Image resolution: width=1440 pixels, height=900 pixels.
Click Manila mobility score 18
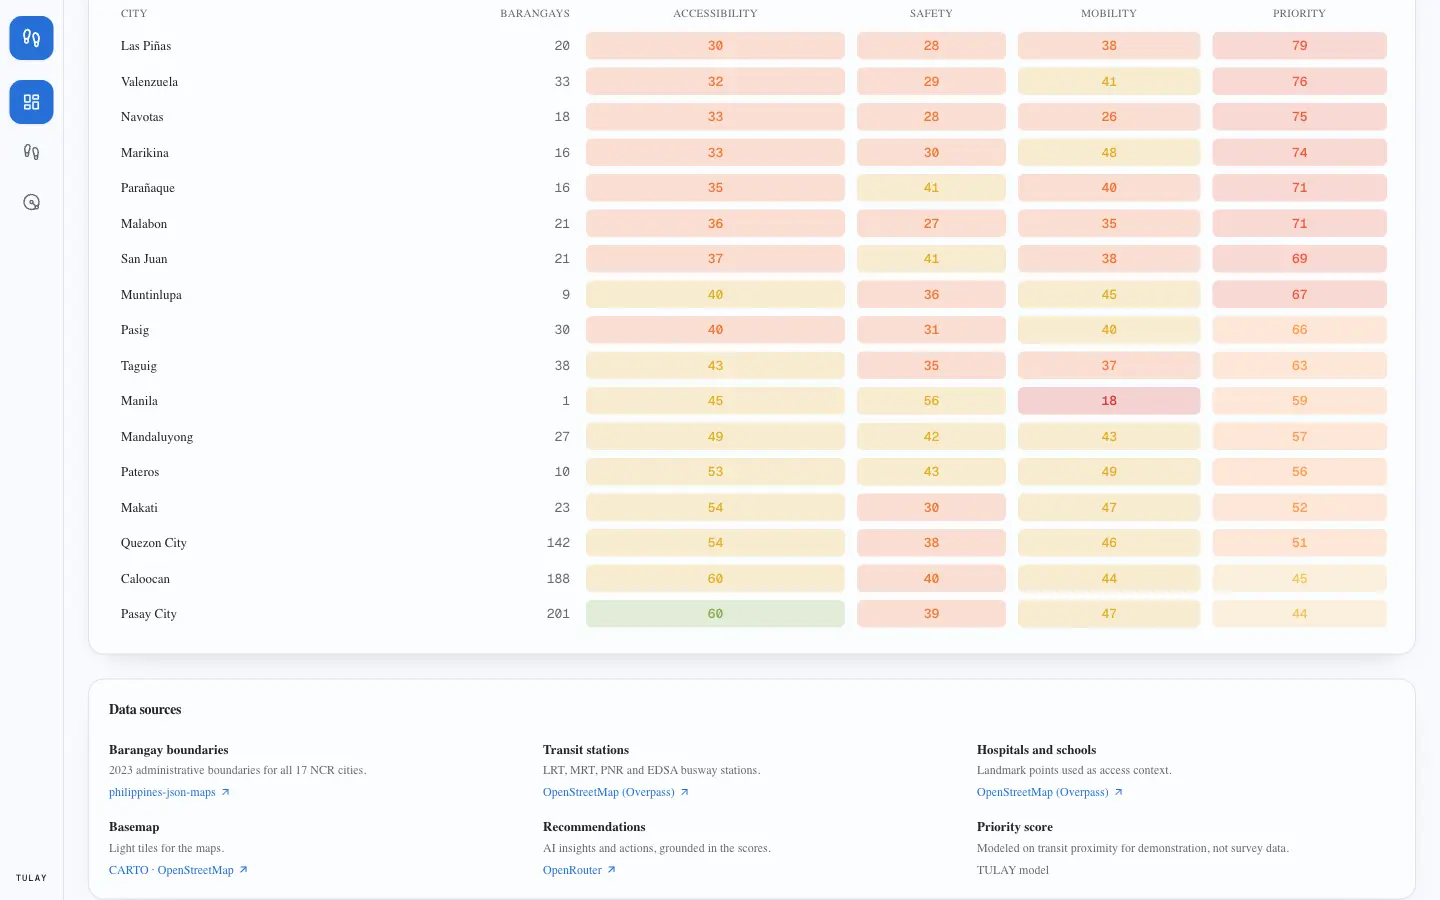click(x=1109, y=401)
